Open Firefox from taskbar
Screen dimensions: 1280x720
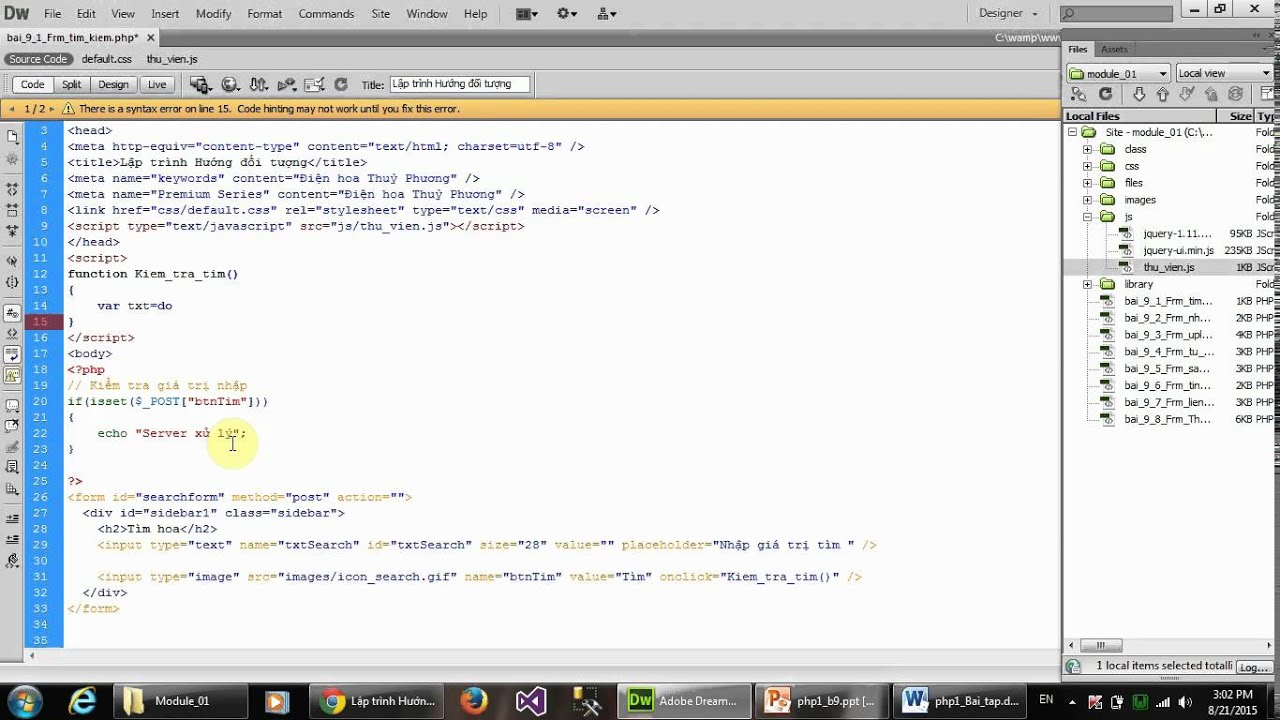tap(474, 701)
